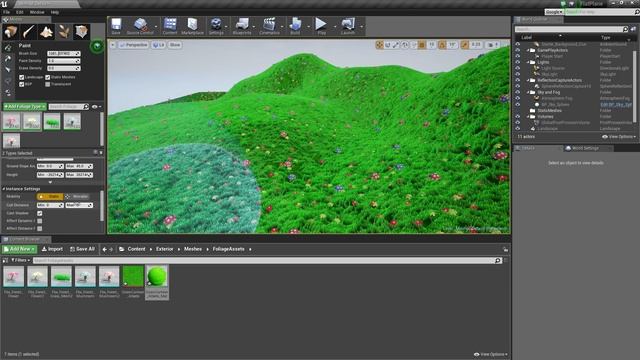The height and width of the screenshot is (360, 640).
Task: Click the World Outliner search field
Action: click(x=571, y=29)
